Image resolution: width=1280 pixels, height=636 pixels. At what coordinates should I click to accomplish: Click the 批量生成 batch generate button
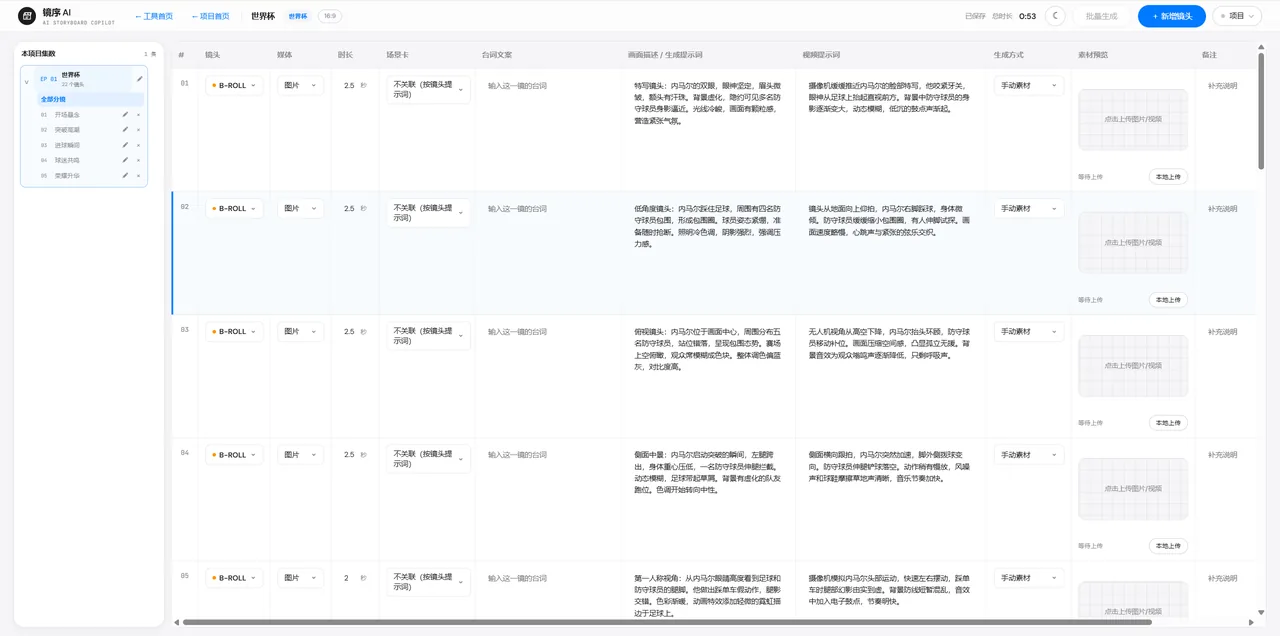point(1102,16)
